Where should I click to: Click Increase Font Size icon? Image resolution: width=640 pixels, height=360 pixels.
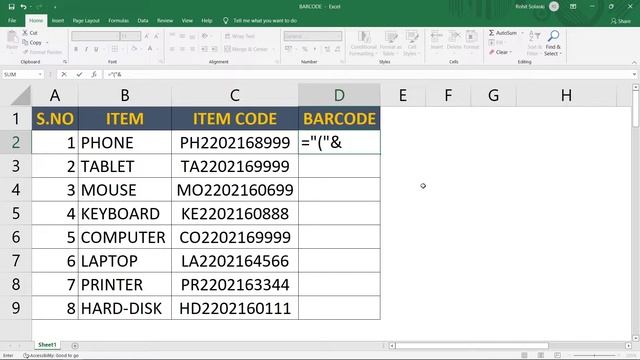[147, 36]
